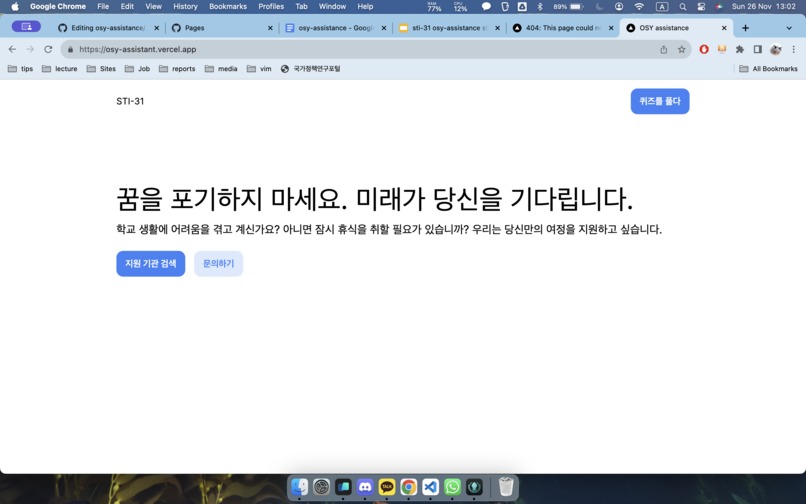Toggle the Chrome side panel icon
The height and width of the screenshot is (504, 806).
(758, 49)
